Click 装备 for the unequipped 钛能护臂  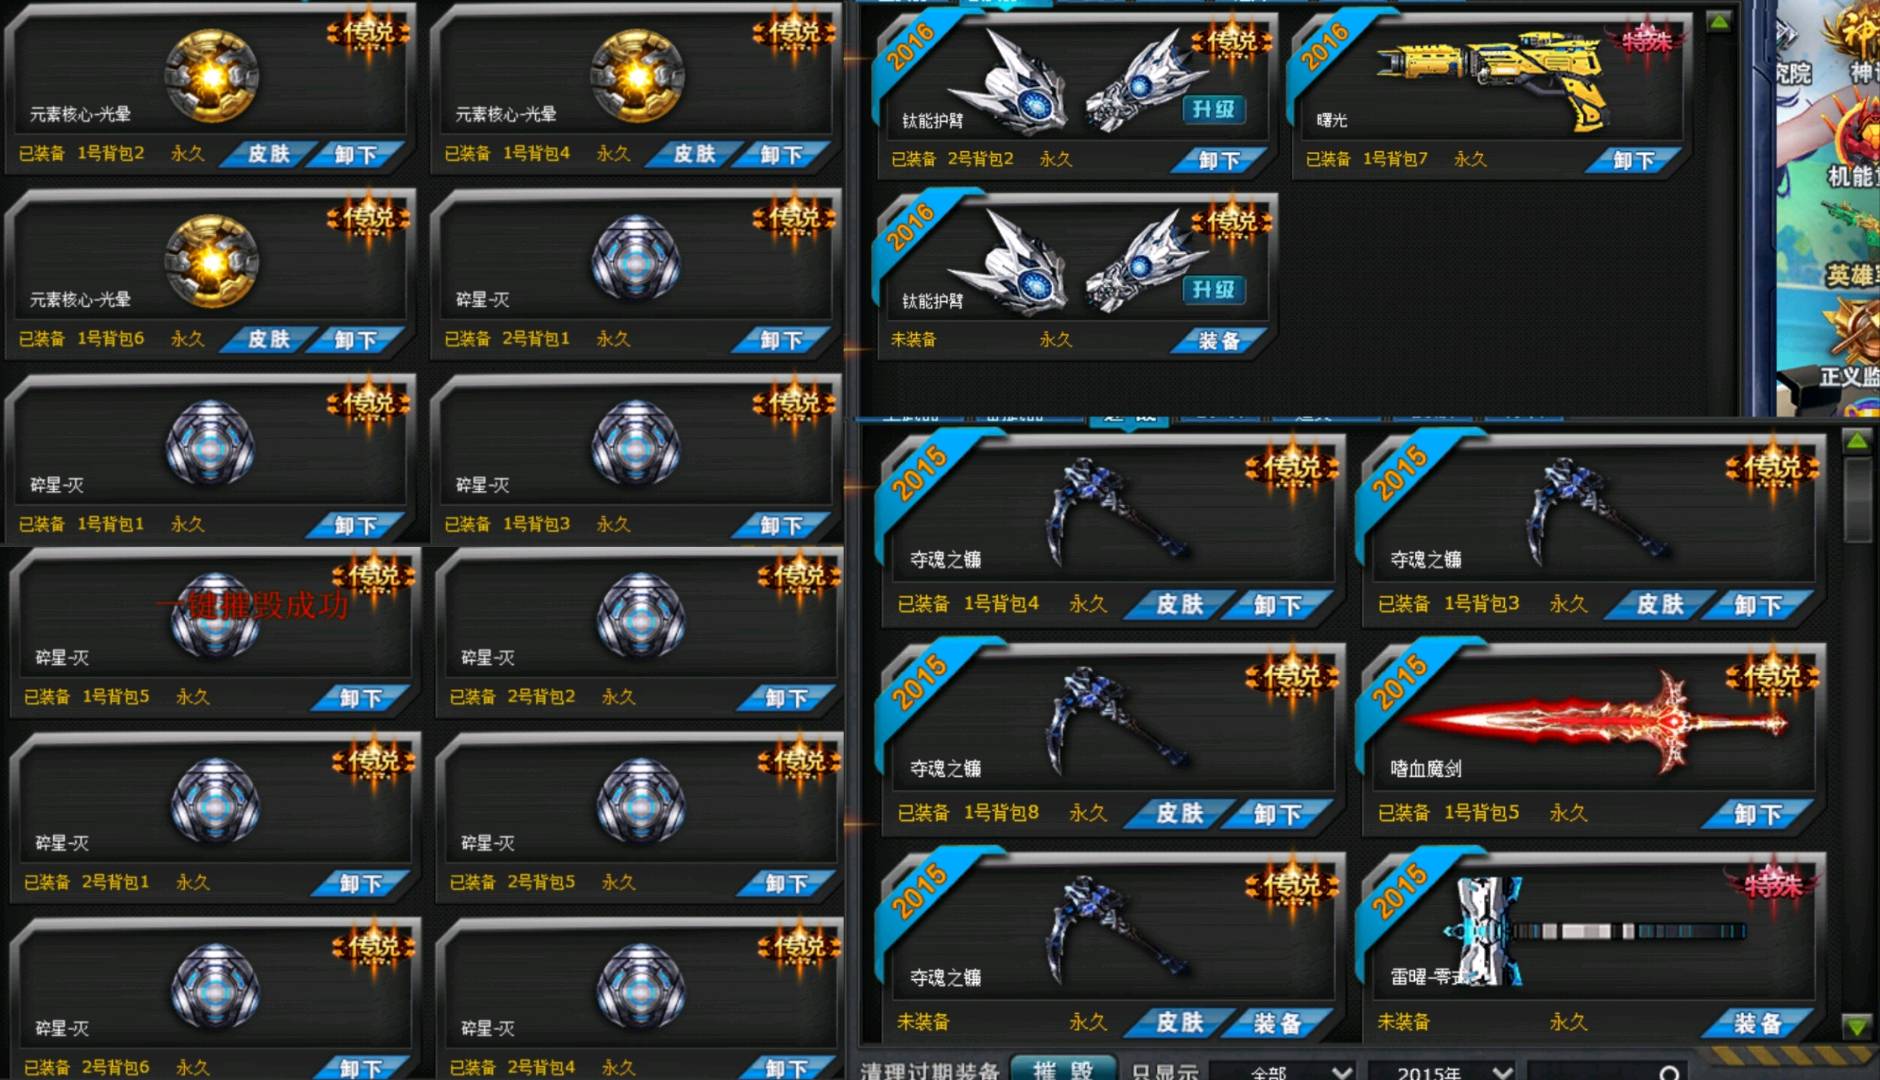click(x=1219, y=341)
